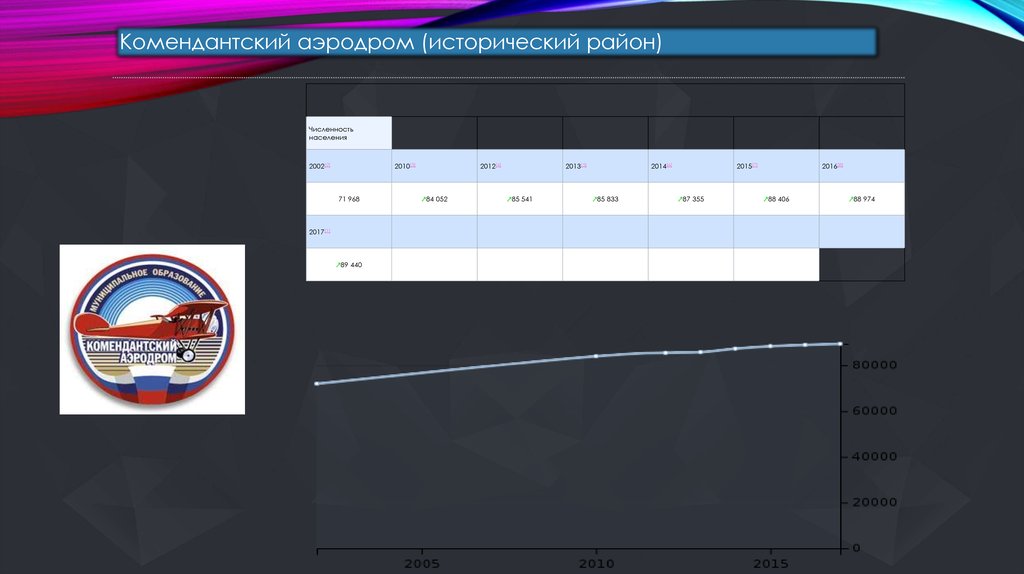The height and width of the screenshot is (574, 1024).
Task: Click the green growth arrow beside 88 974
Action: pos(850,199)
